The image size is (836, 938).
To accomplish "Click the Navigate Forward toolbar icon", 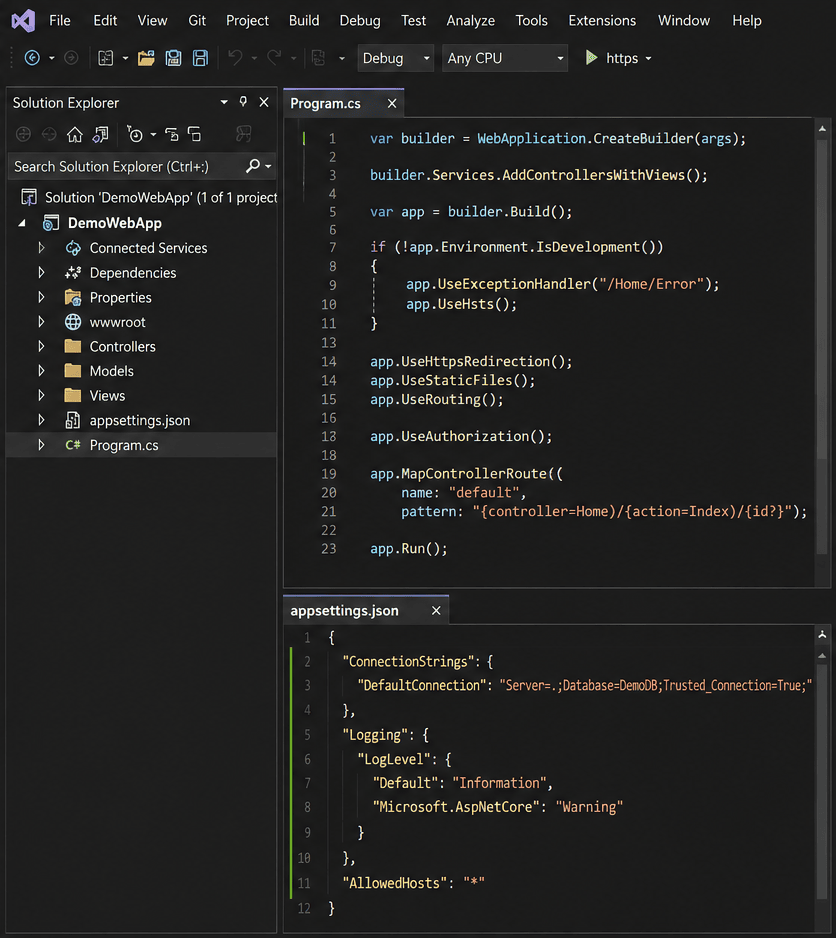I will tap(71, 58).
